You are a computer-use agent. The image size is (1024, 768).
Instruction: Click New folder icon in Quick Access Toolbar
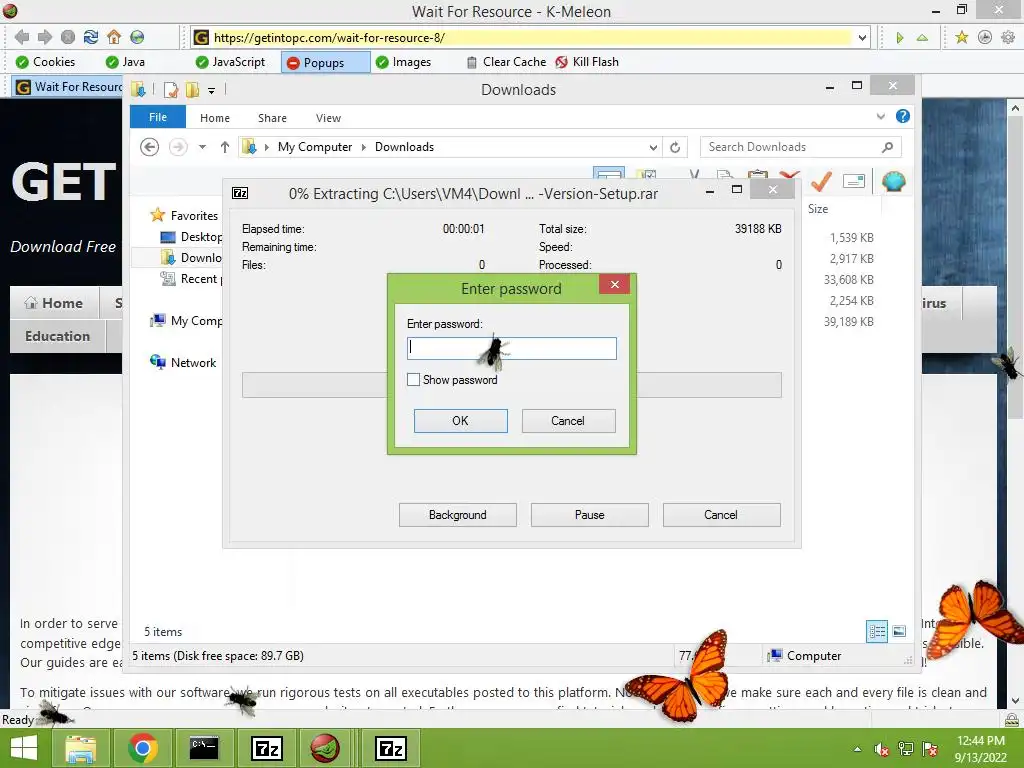pos(192,90)
